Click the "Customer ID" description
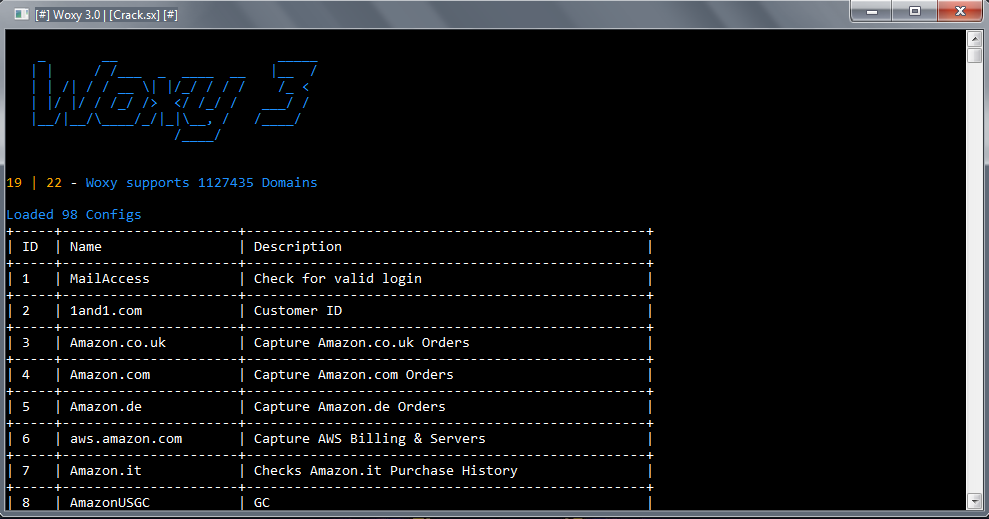989x519 pixels. coord(298,311)
